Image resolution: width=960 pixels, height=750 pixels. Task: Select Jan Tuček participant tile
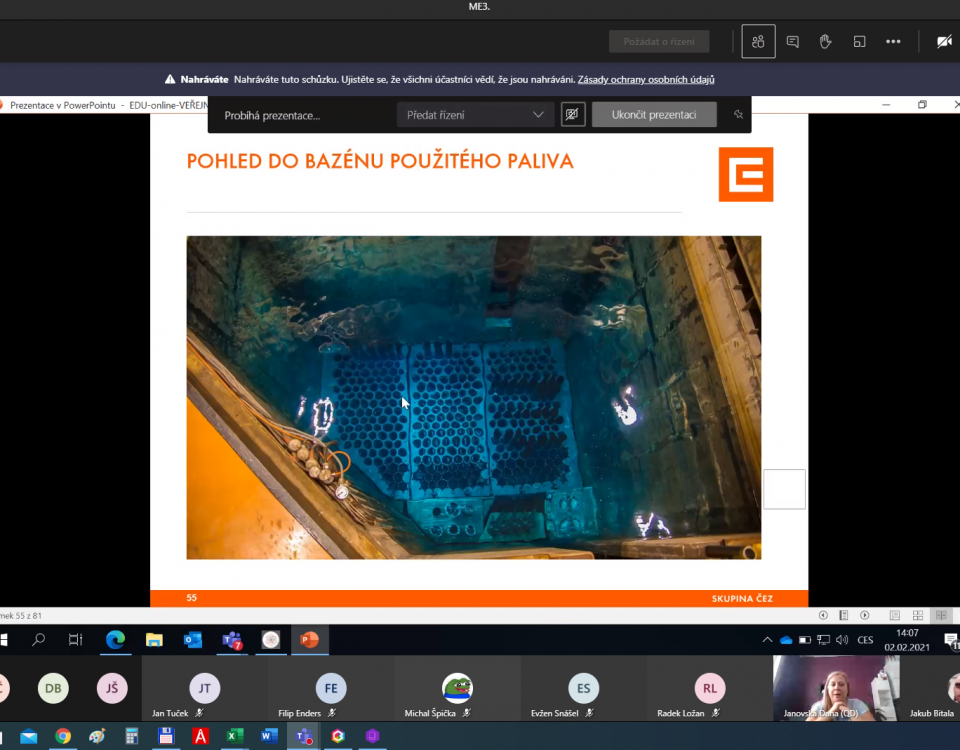(x=204, y=688)
